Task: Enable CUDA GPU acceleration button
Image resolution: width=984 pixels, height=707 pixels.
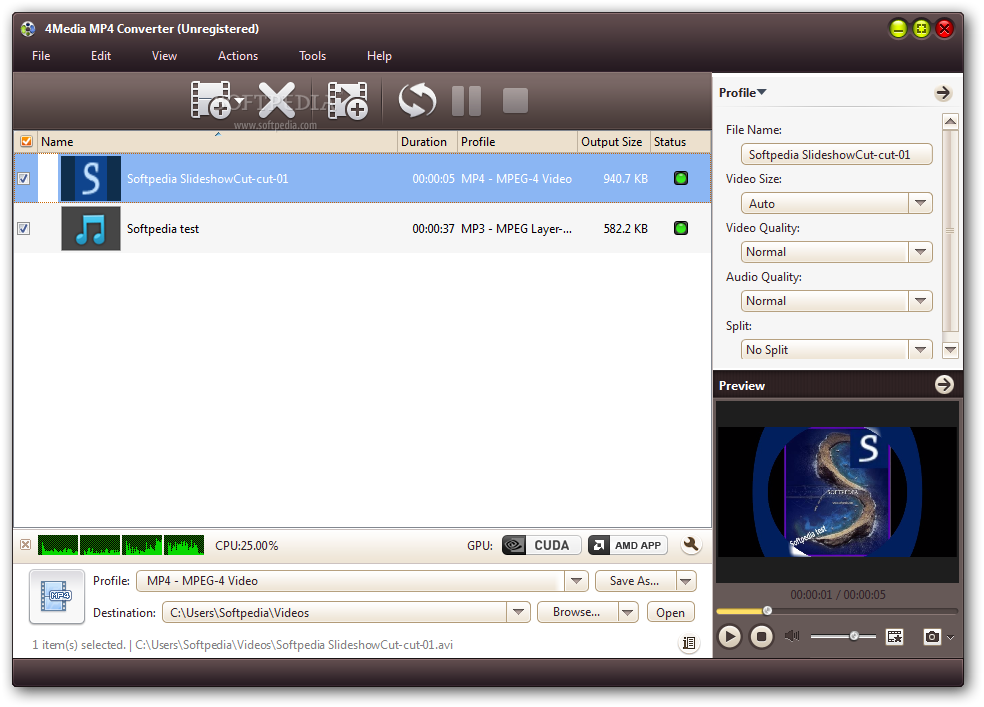Action: (x=542, y=545)
